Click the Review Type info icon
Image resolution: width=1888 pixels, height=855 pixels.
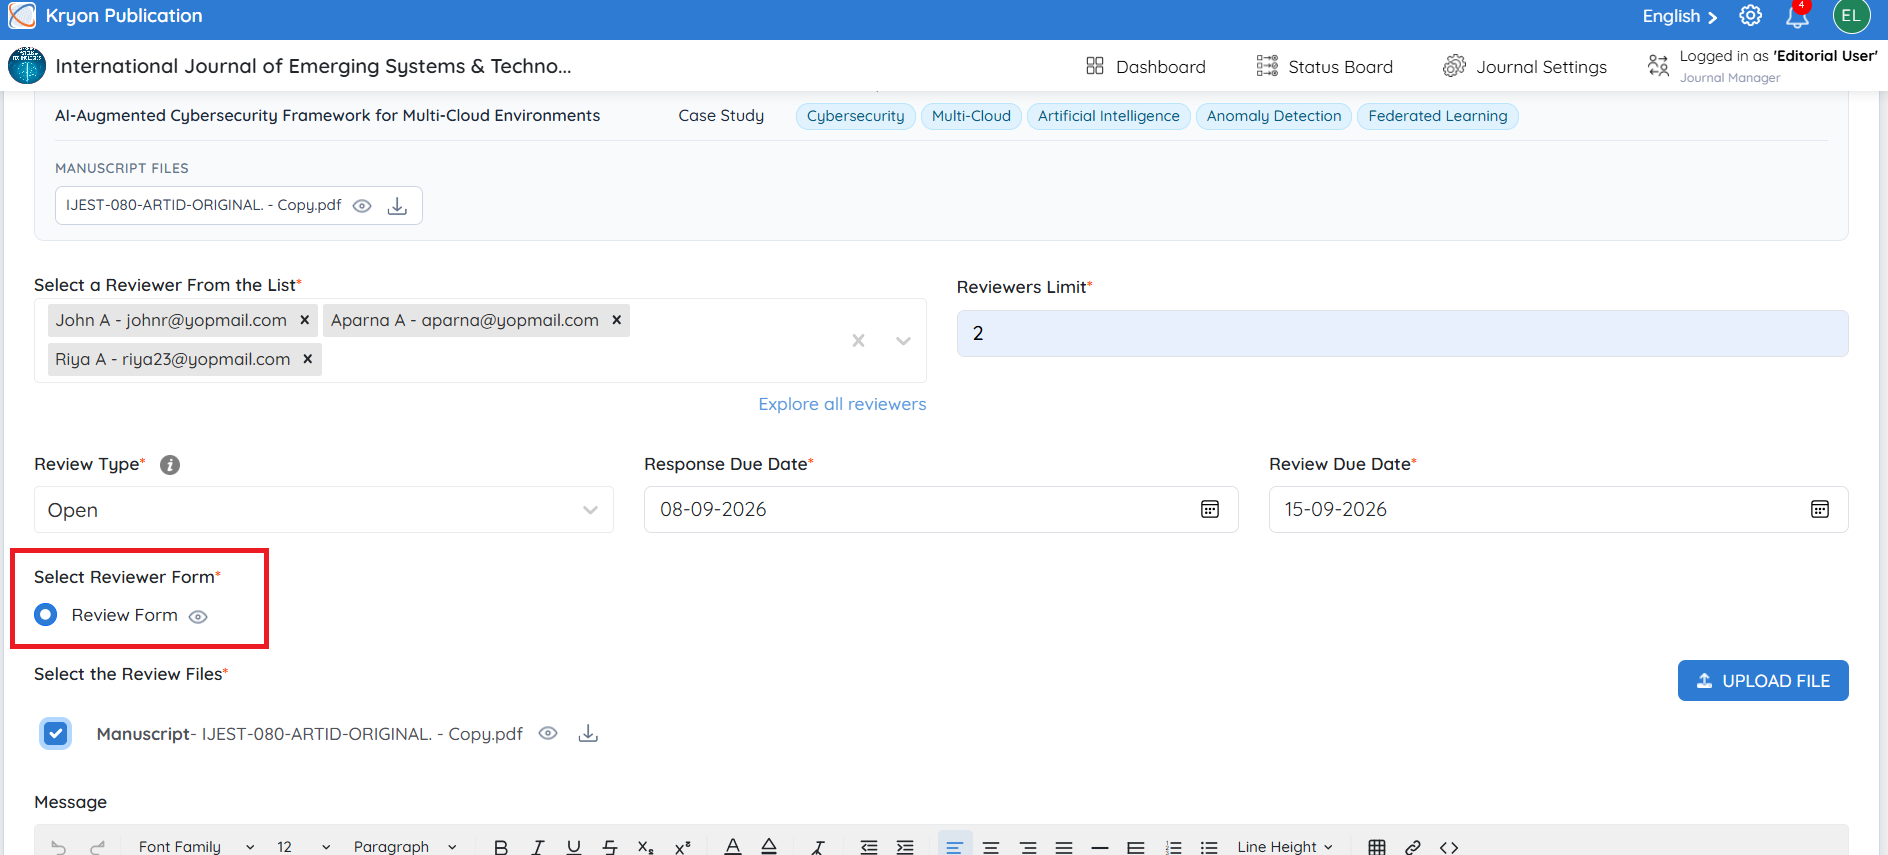point(170,465)
